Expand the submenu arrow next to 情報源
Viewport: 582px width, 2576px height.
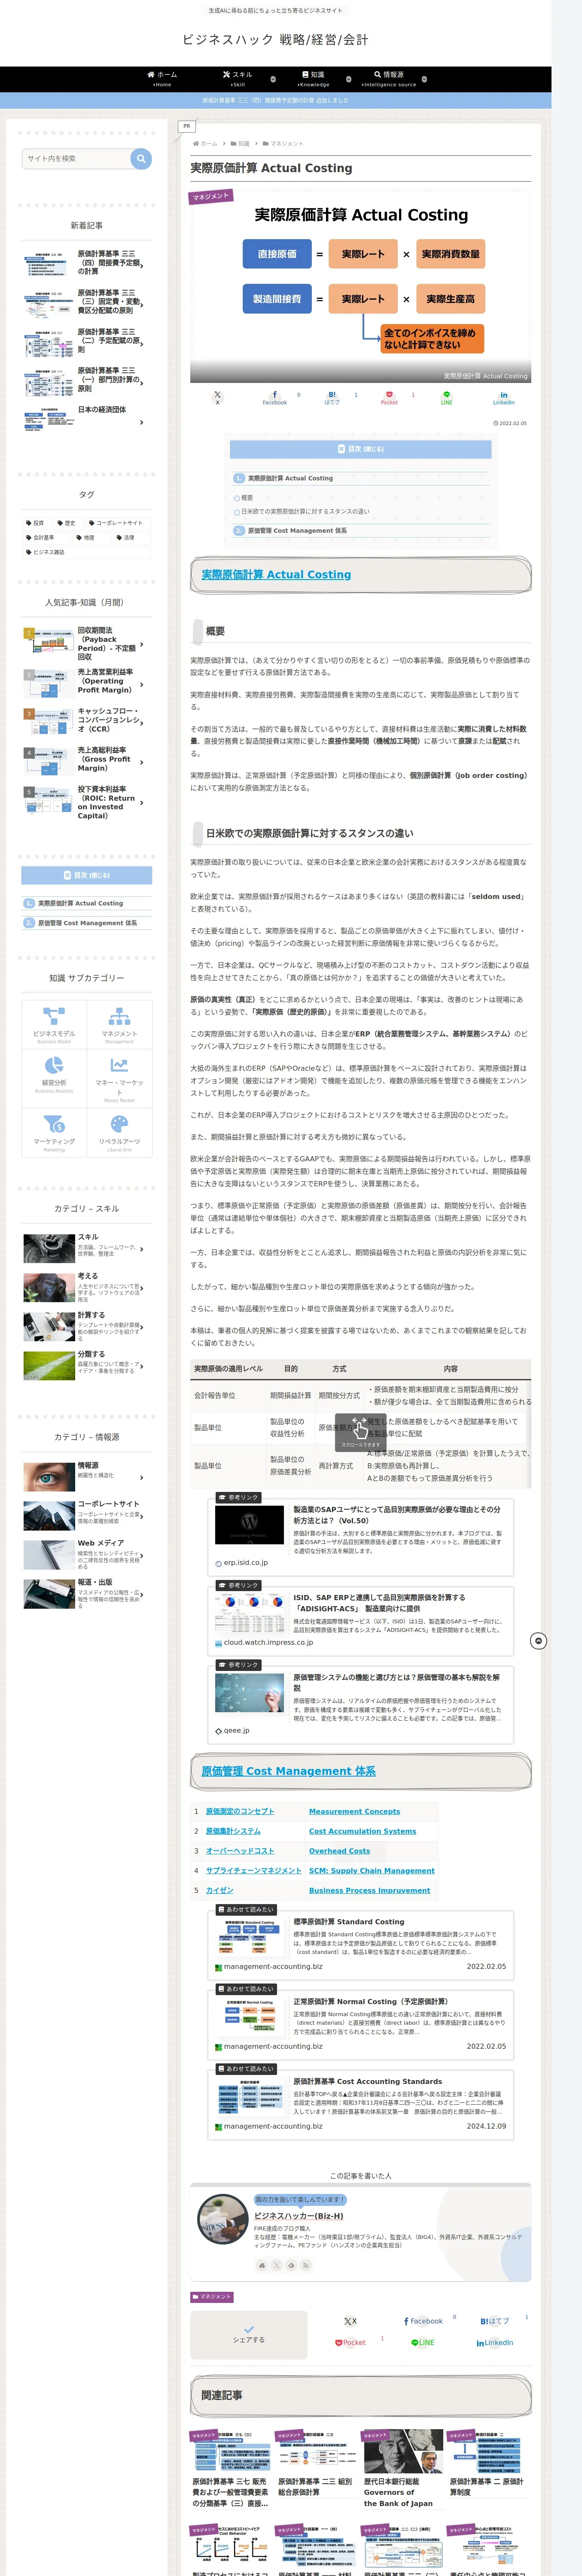[424, 79]
